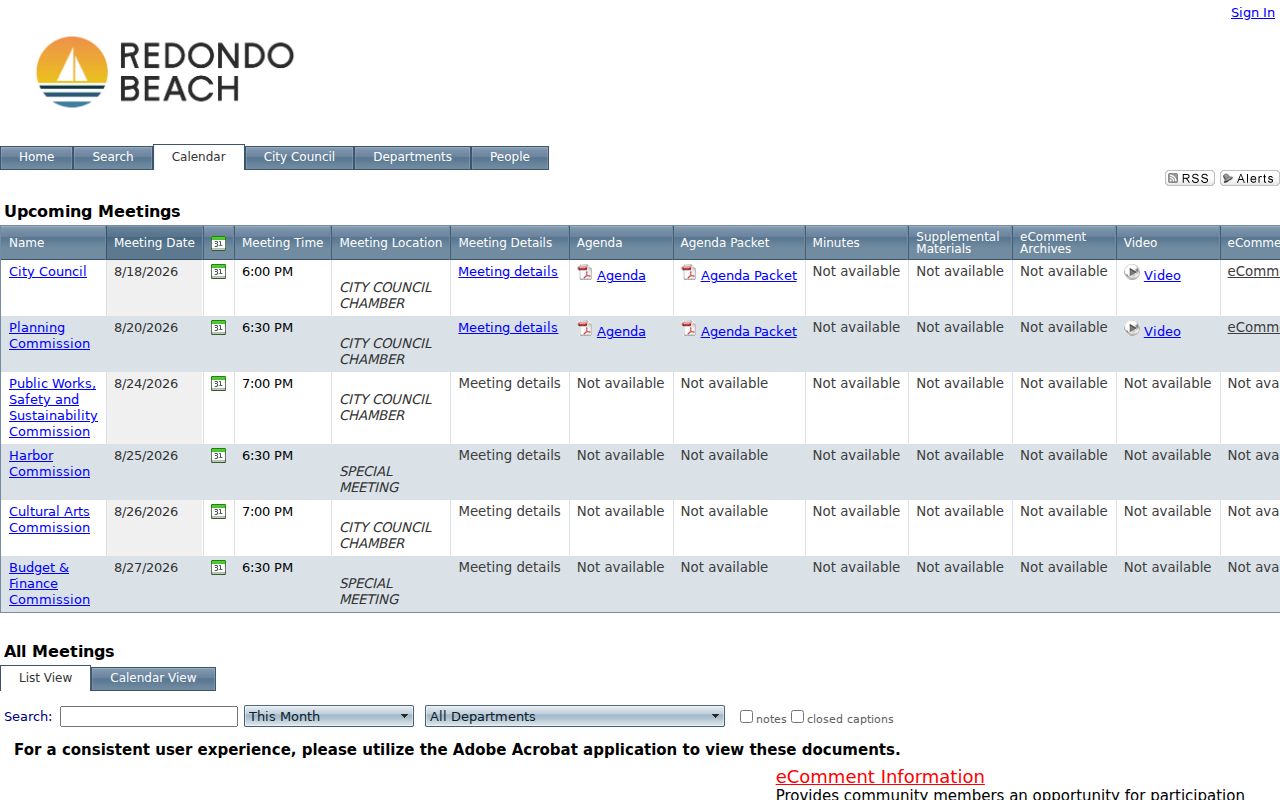Image resolution: width=1280 pixels, height=800 pixels.
Task: Open the This Month date dropdown
Action: pos(329,716)
